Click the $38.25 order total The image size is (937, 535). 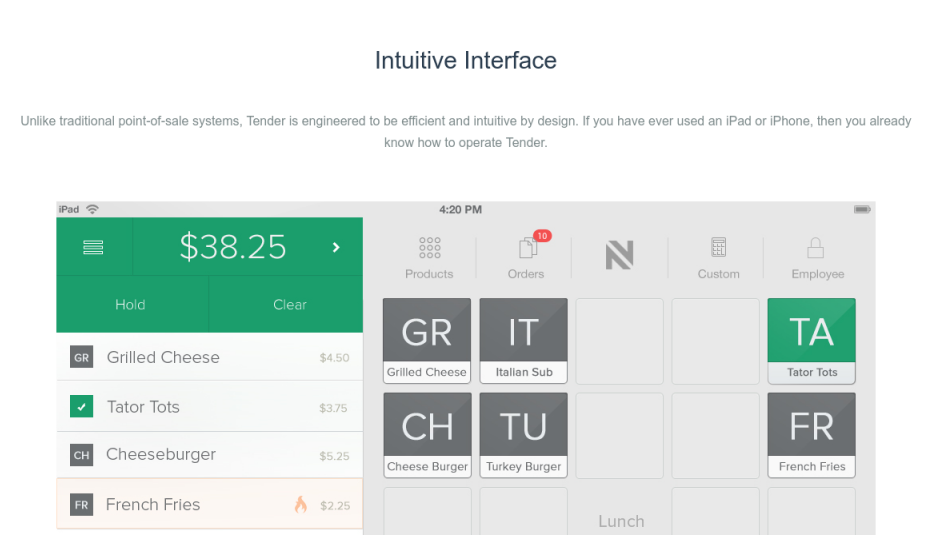(233, 247)
